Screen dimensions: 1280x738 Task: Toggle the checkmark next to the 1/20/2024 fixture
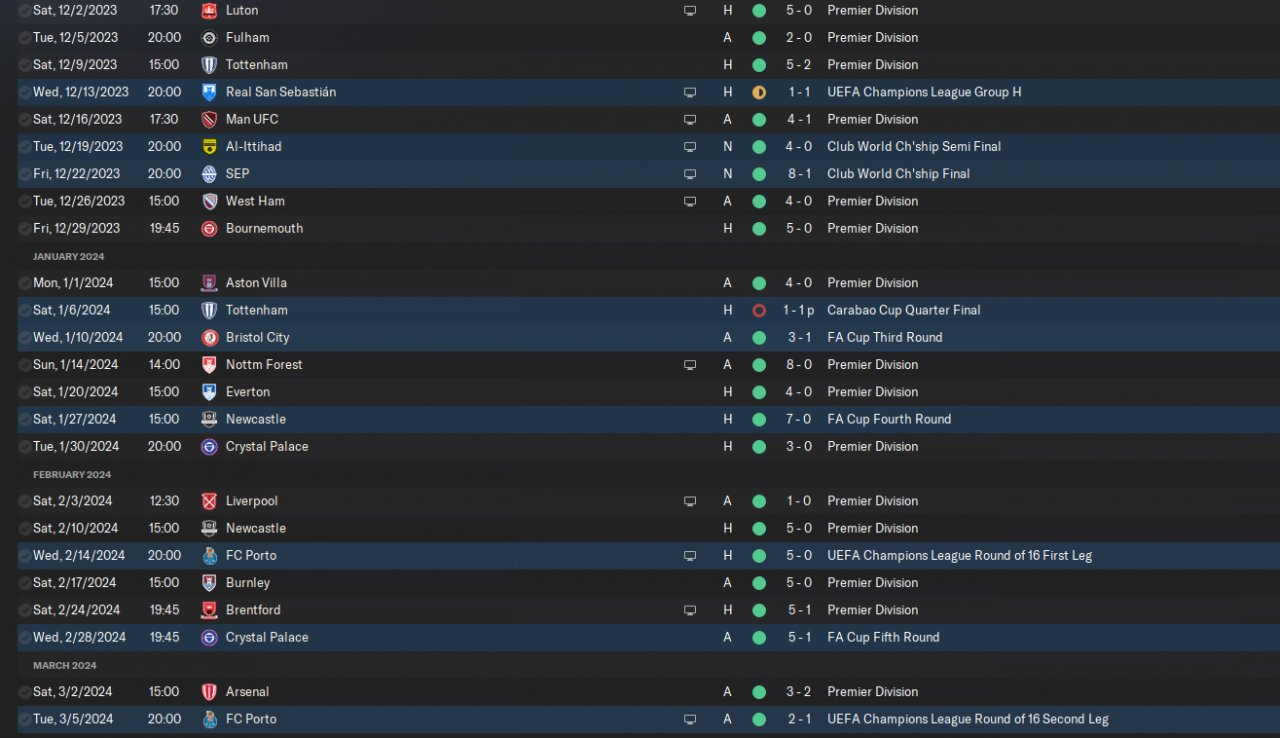(24, 392)
